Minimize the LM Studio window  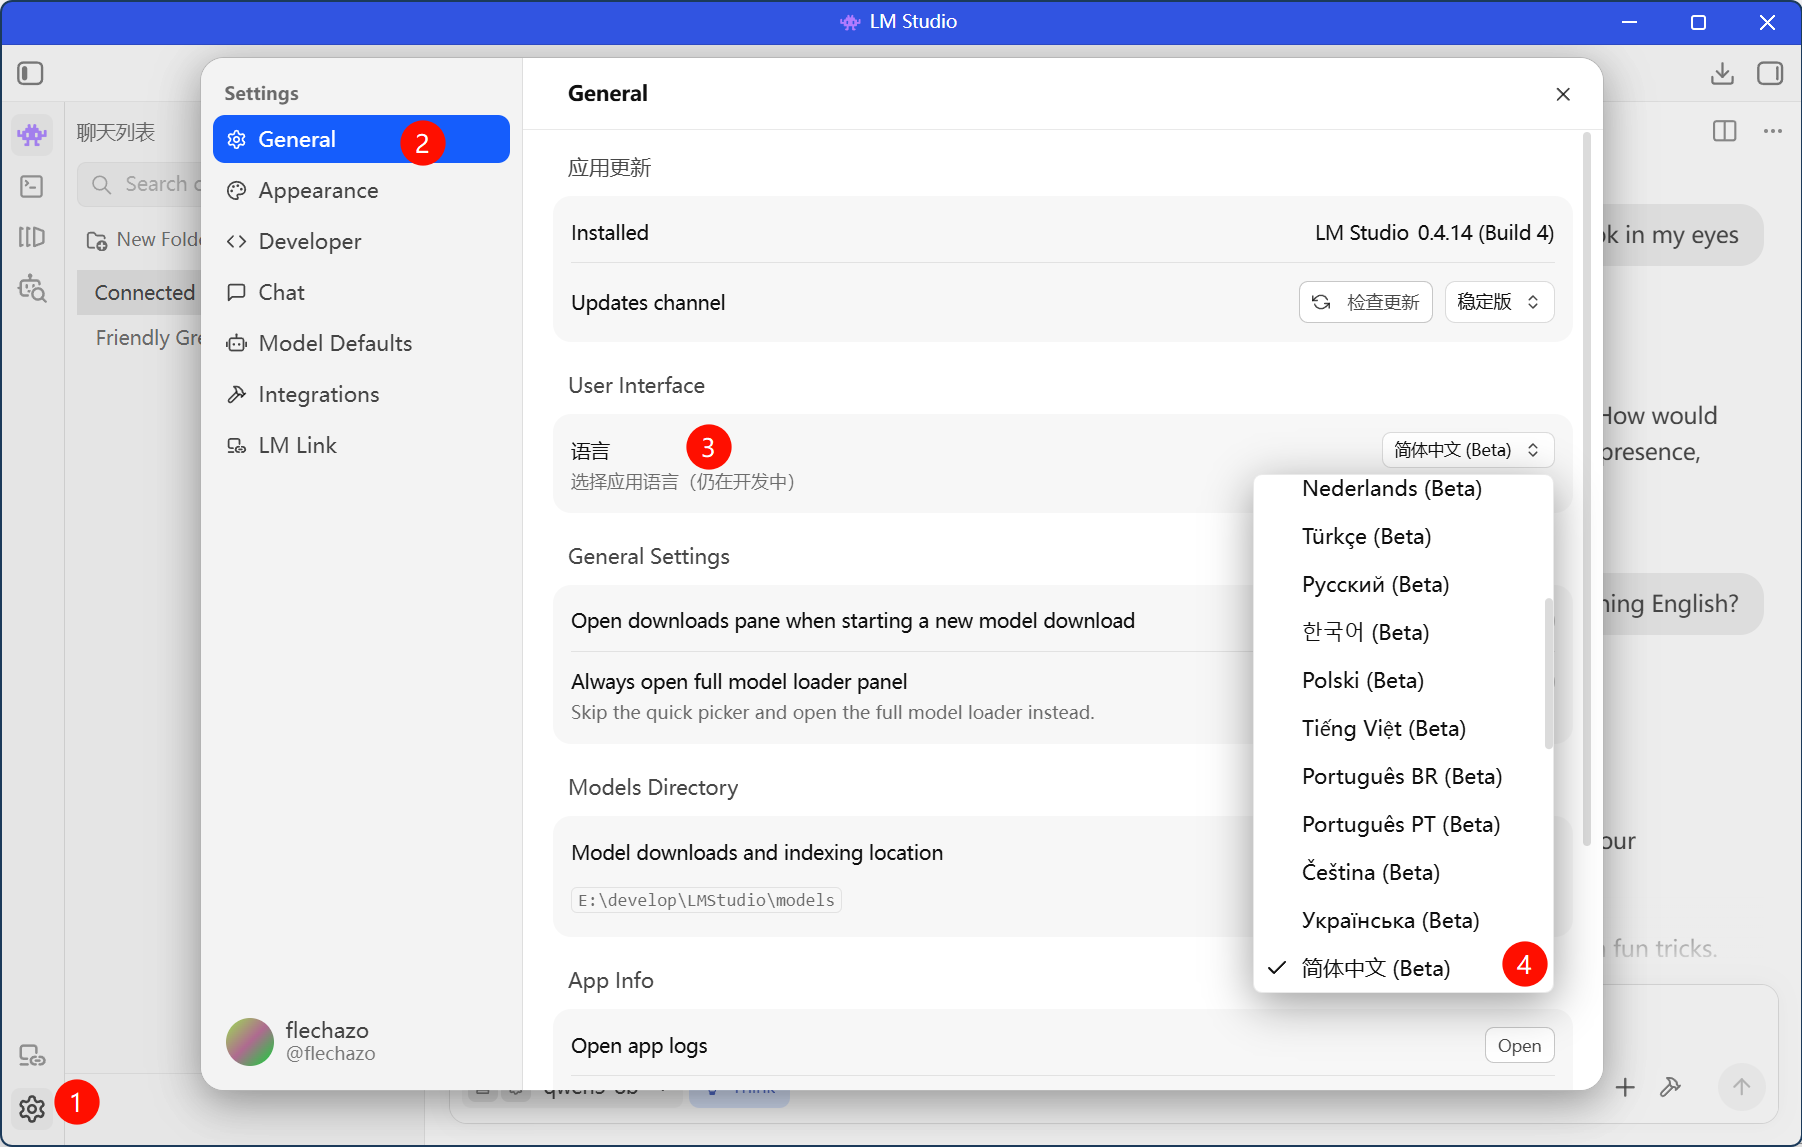[x=1630, y=22]
